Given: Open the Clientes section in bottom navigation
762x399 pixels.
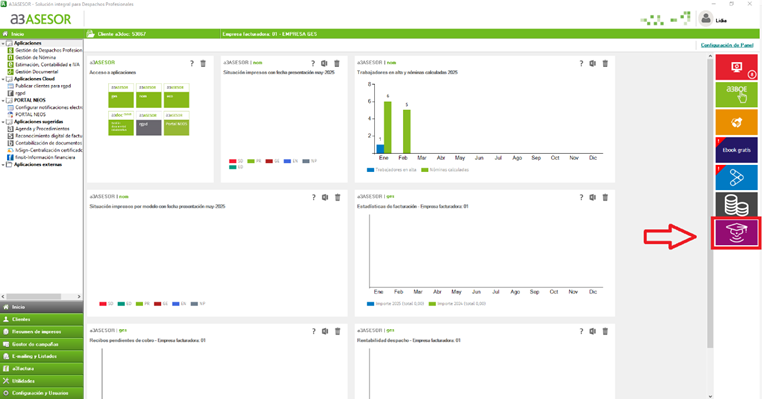Looking at the screenshot, I should pyautogui.click(x=42, y=319).
